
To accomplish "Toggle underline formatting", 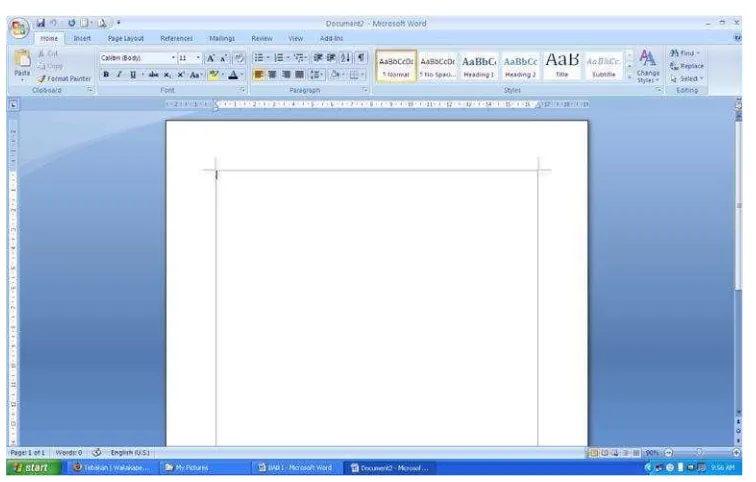I will (133, 75).
